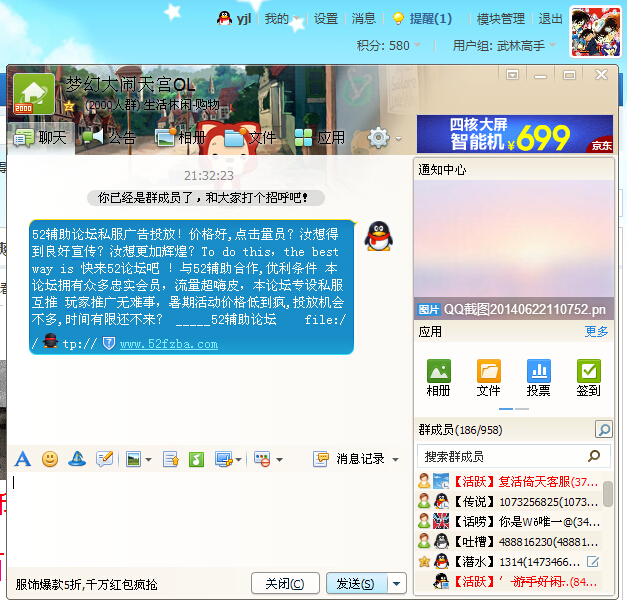The width and height of the screenshot is (627, 600).
Task: Click the 服饰爆款5折 ad text
Action: [x=86, y=584]
